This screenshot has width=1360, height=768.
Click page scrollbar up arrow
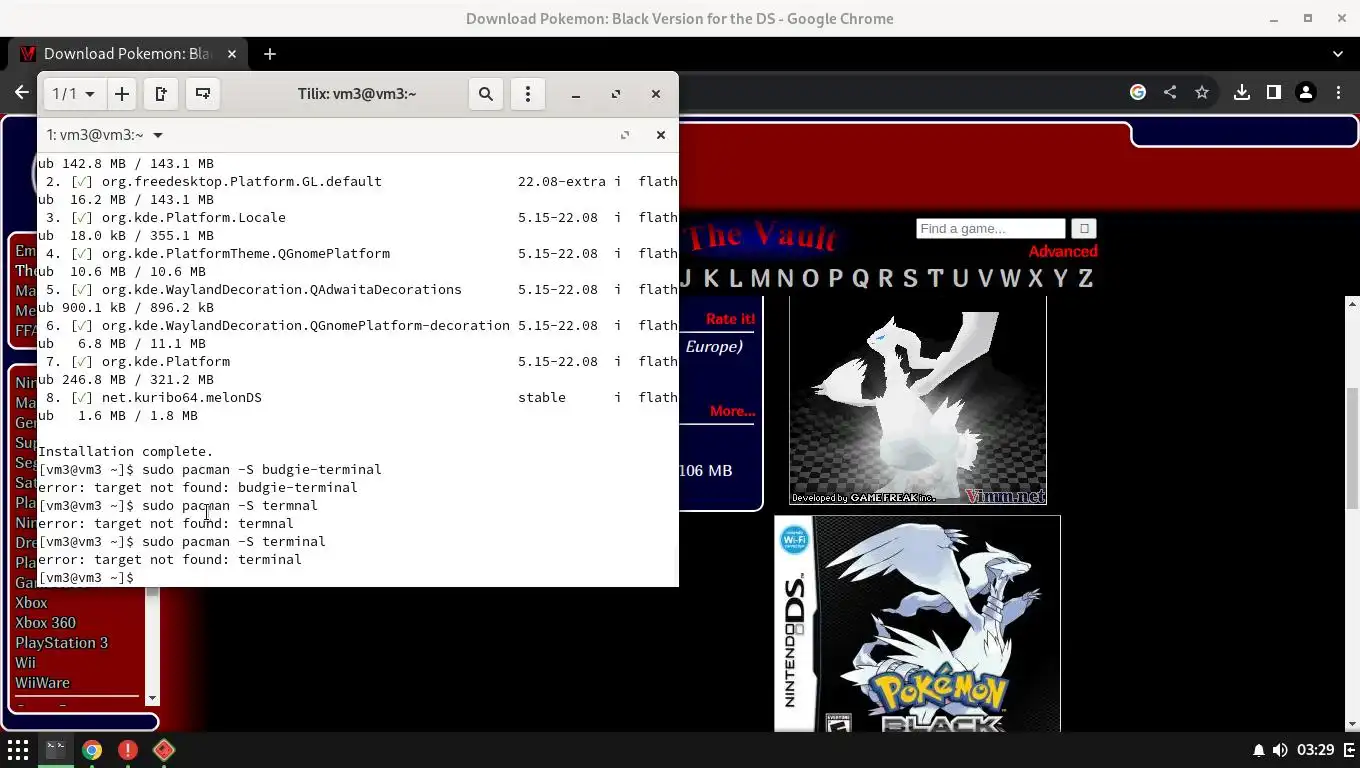coord(1352,303)
